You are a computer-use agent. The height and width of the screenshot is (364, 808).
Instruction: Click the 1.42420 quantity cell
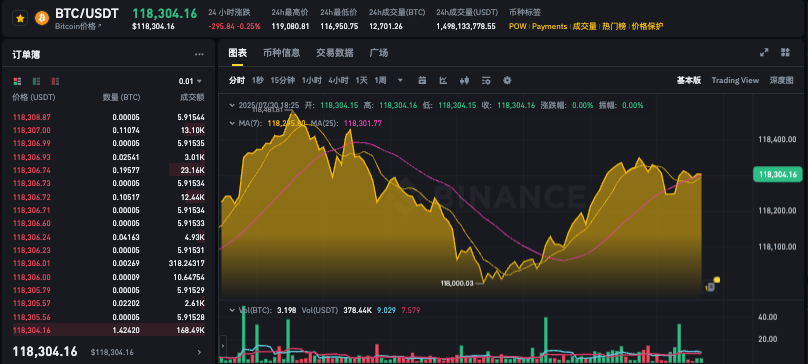point(126,330)
